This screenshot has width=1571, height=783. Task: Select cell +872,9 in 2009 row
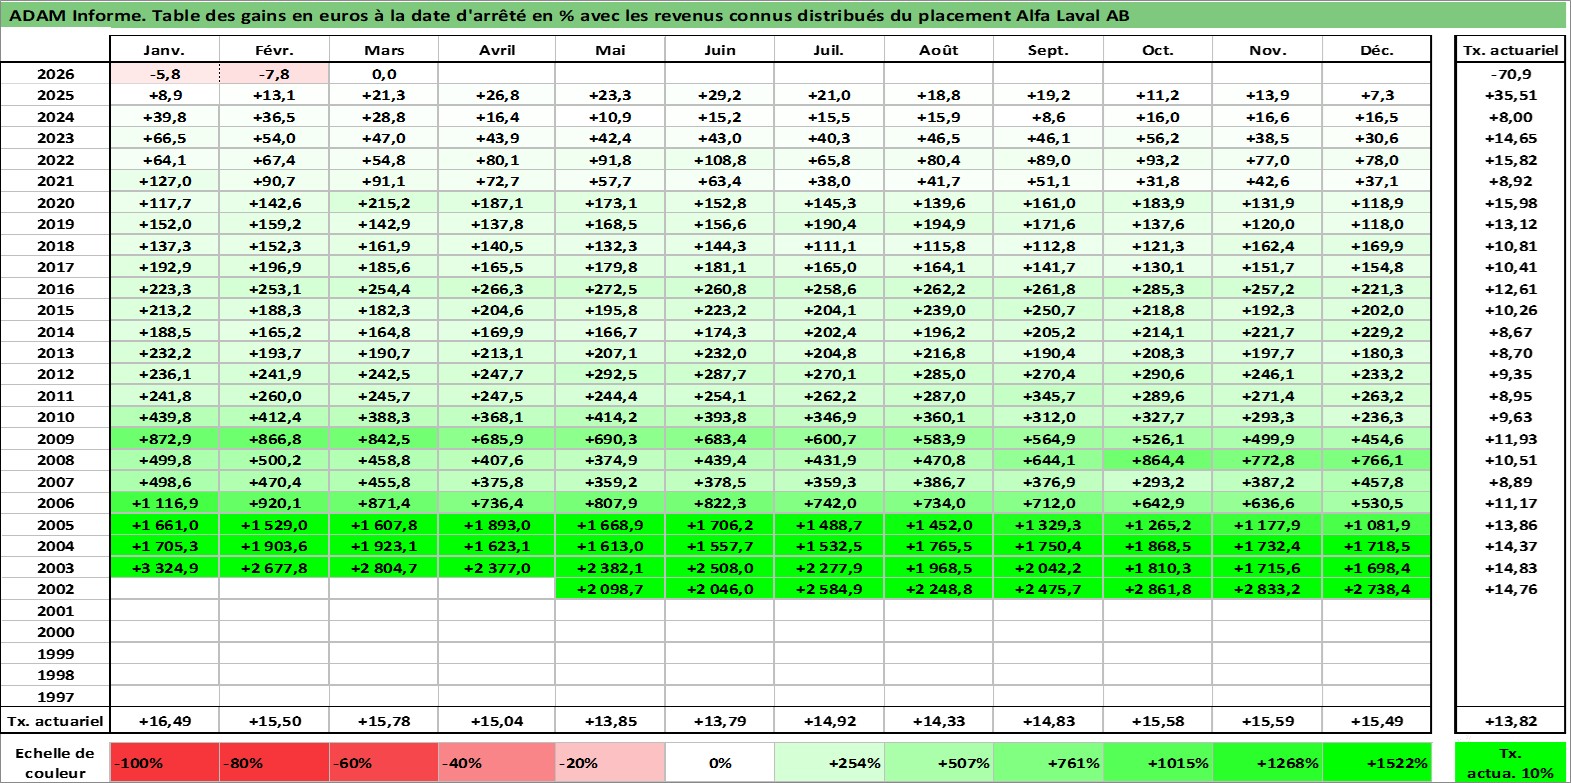click(x=164, y=439)
